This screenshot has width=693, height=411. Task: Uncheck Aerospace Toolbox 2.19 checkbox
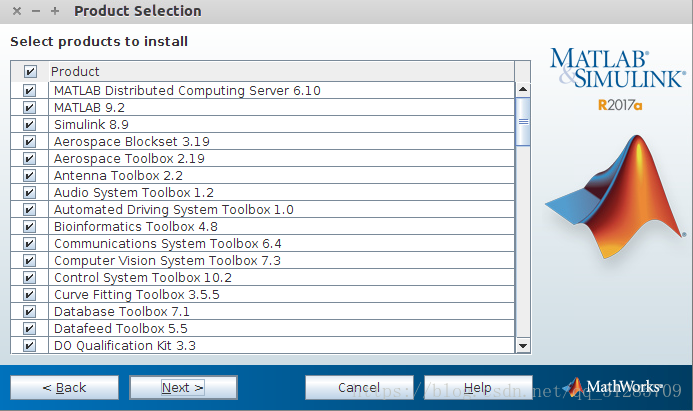[x=29, y=158]
